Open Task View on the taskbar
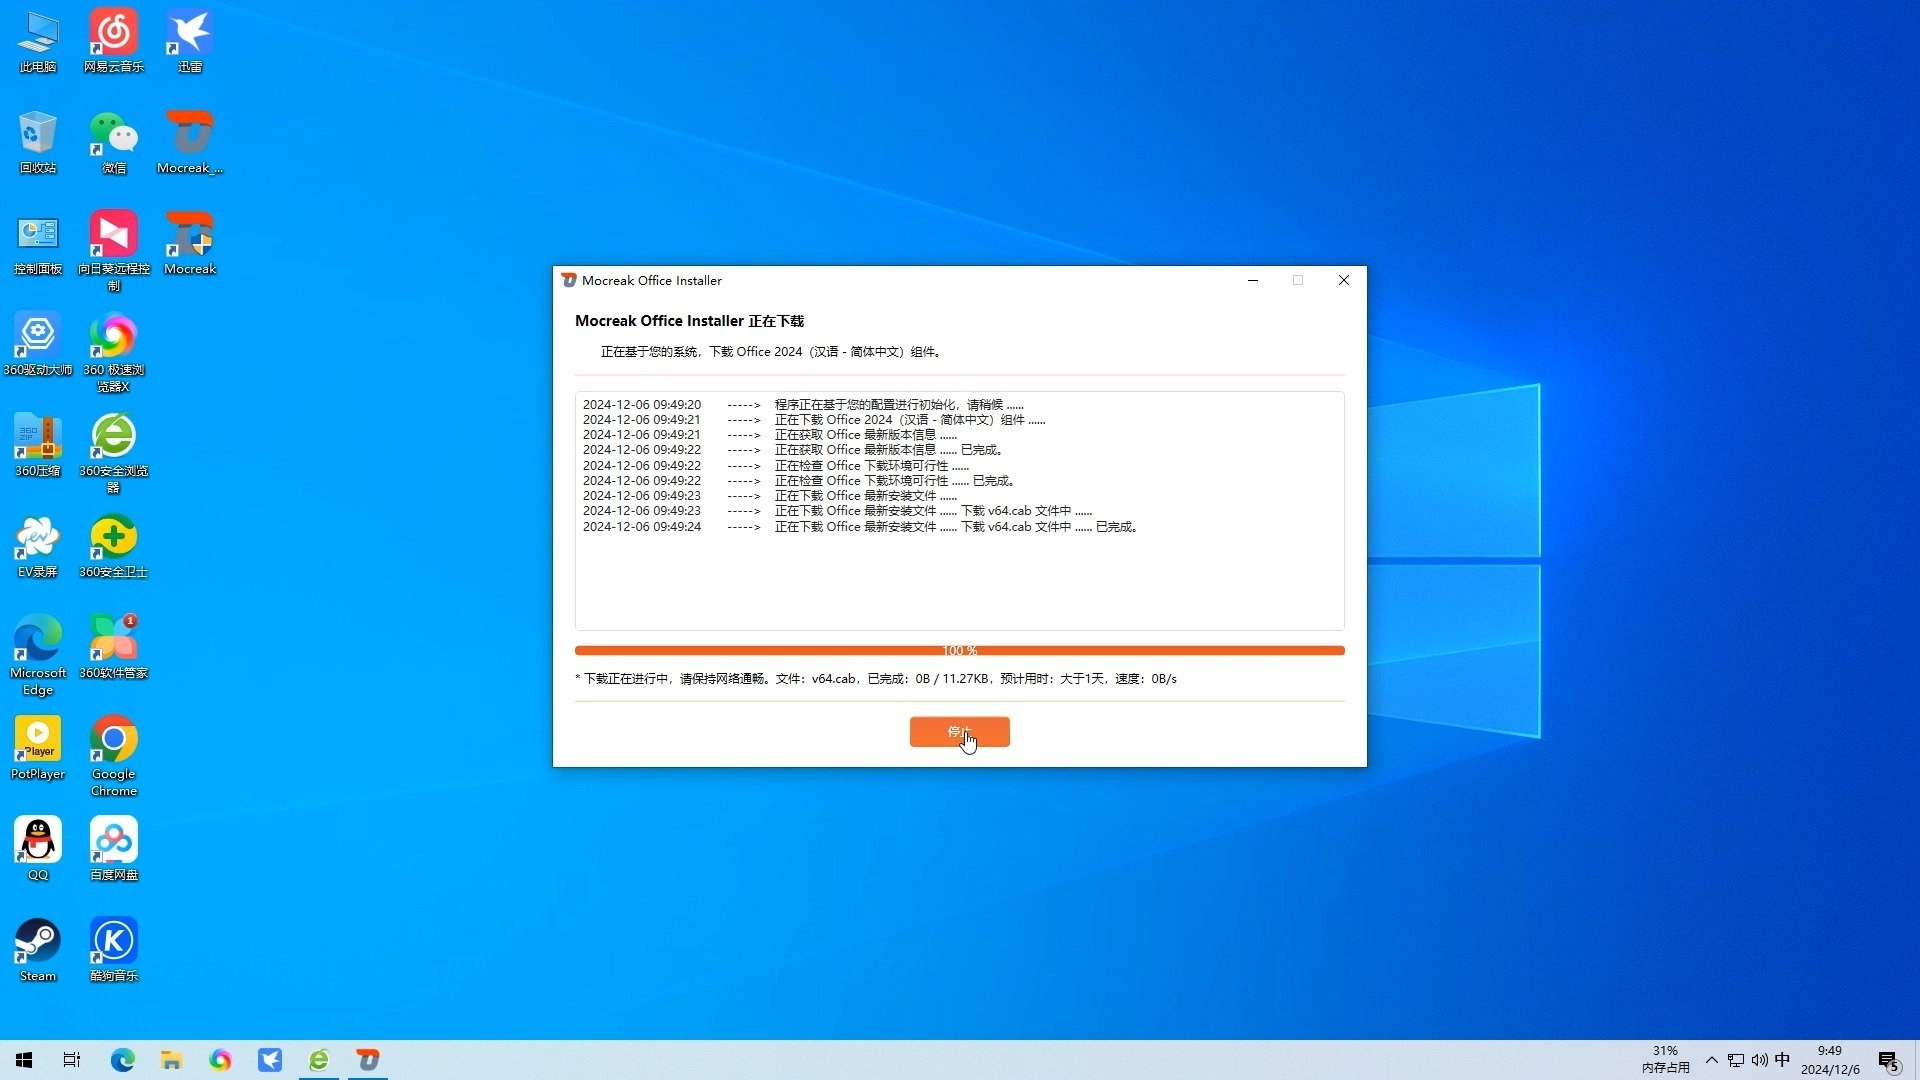The width and height of the screenshot is (1920, 1080). click(72, 1060)
